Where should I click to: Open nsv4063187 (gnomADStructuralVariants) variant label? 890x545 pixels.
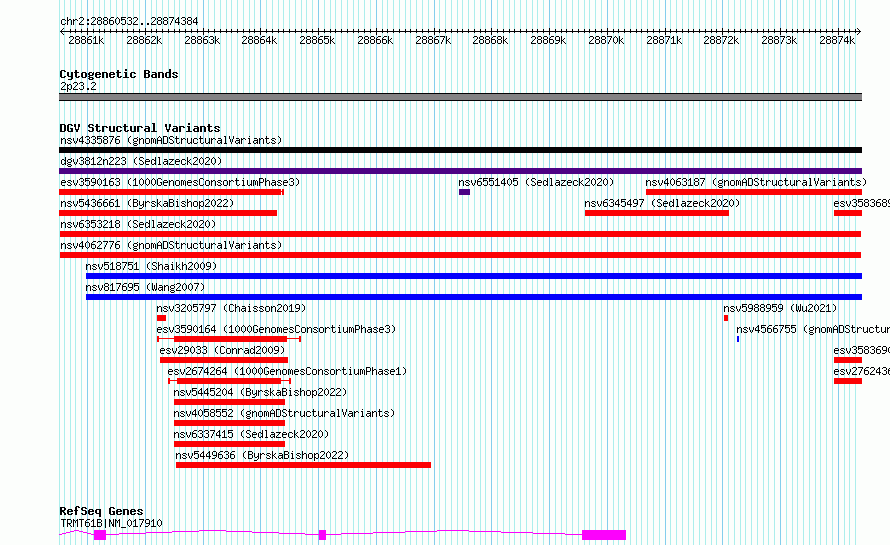pyautogui.click(x=756, y=182)
